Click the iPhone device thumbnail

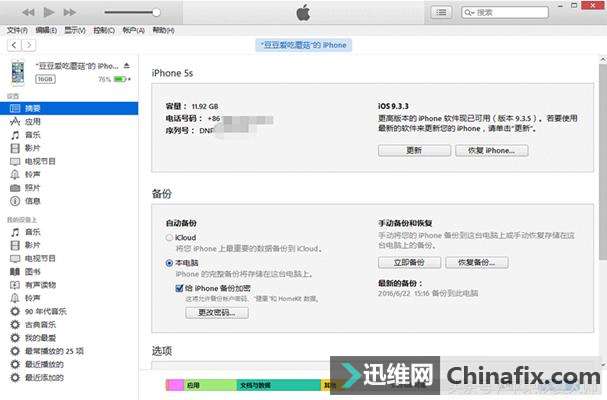pos(17,72)
